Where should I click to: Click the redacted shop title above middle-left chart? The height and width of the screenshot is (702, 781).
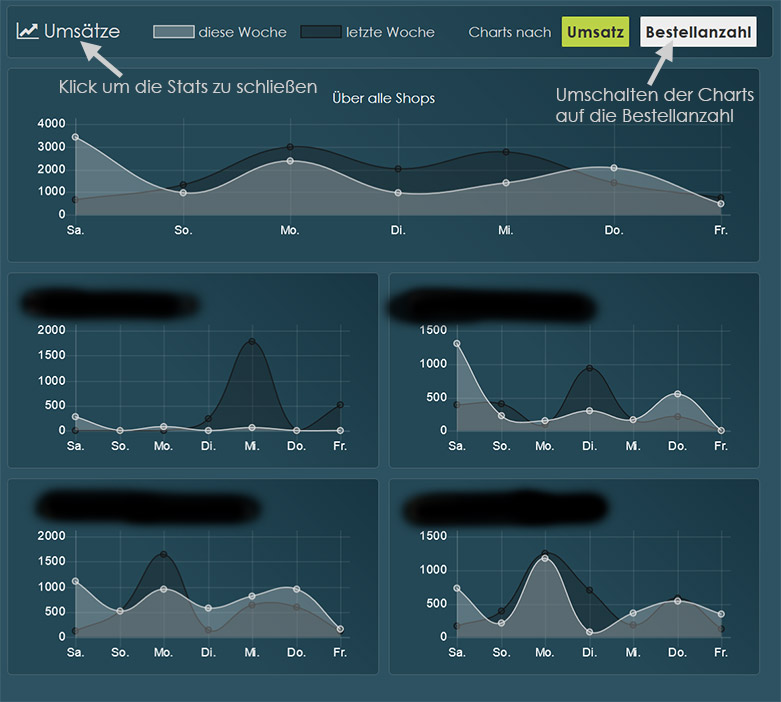click(x=110, y=303)
